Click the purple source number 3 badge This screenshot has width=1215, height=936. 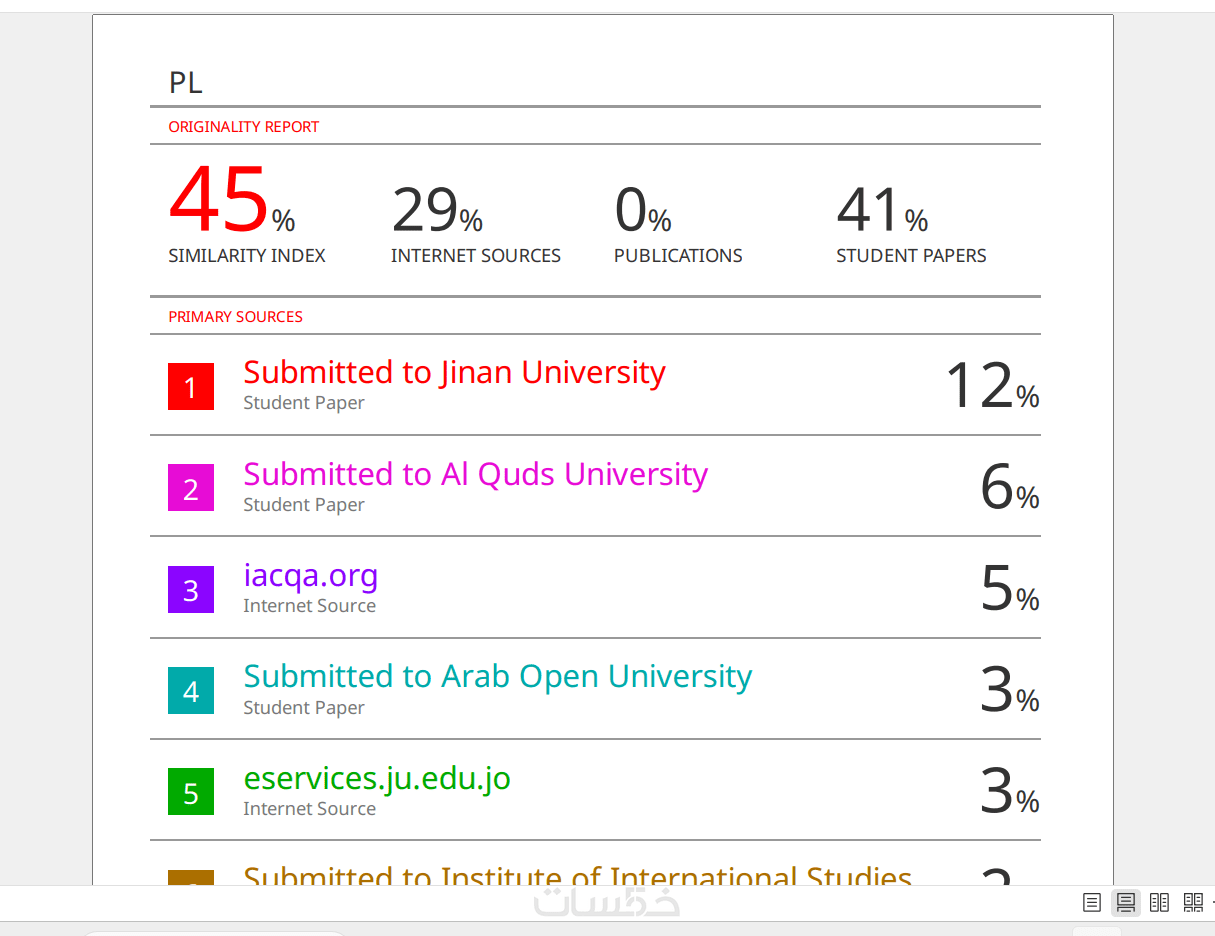coord(191,590)
